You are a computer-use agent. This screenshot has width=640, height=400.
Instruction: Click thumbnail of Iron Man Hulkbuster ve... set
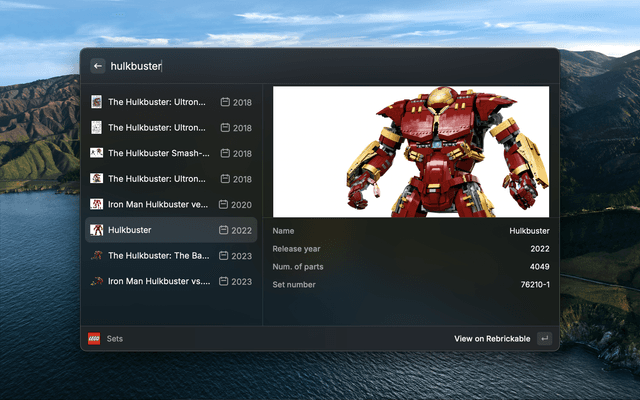coord(97,204)
